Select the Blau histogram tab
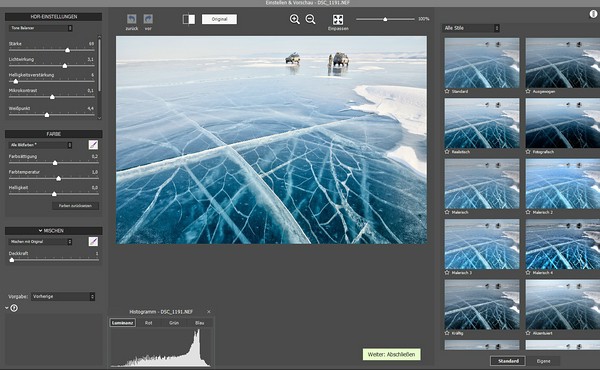Image resolution: width=600 pixels, height=370 pixels. pos(200,323)
